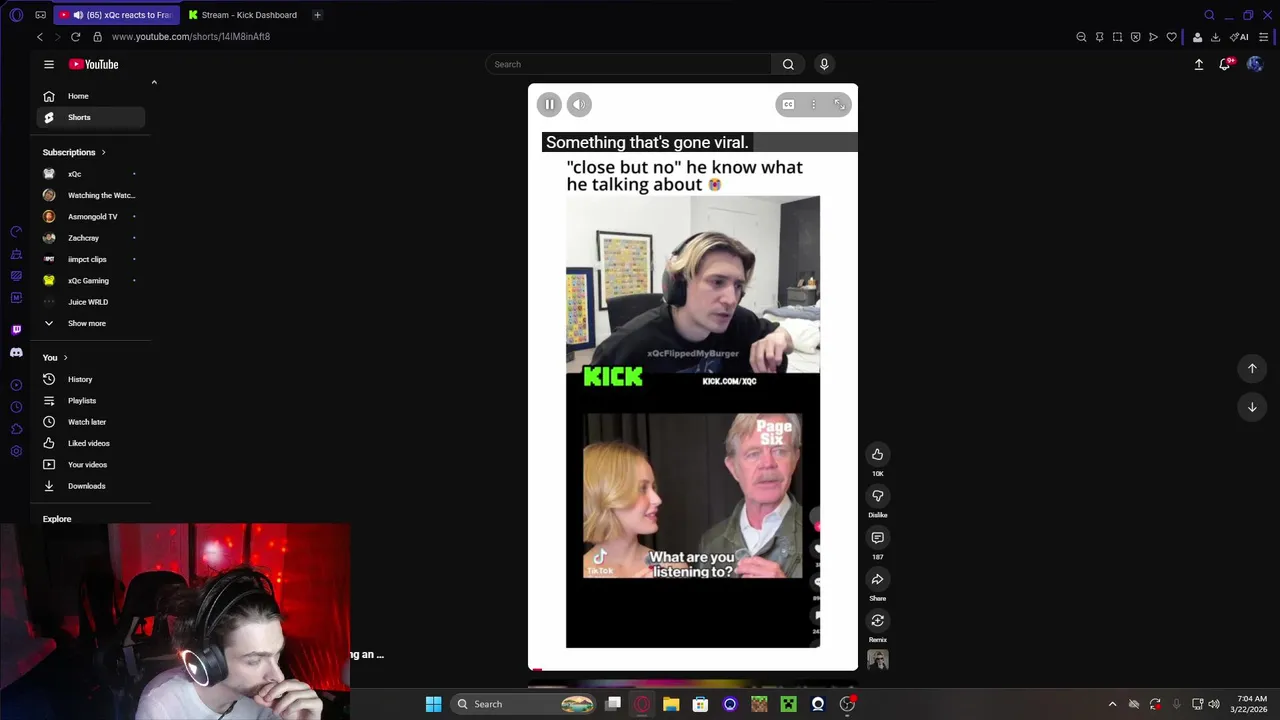The width and height of the screenshot is (1280, 720).
Task: Open Asmongold TV subscription
Action: click(91, 216)
